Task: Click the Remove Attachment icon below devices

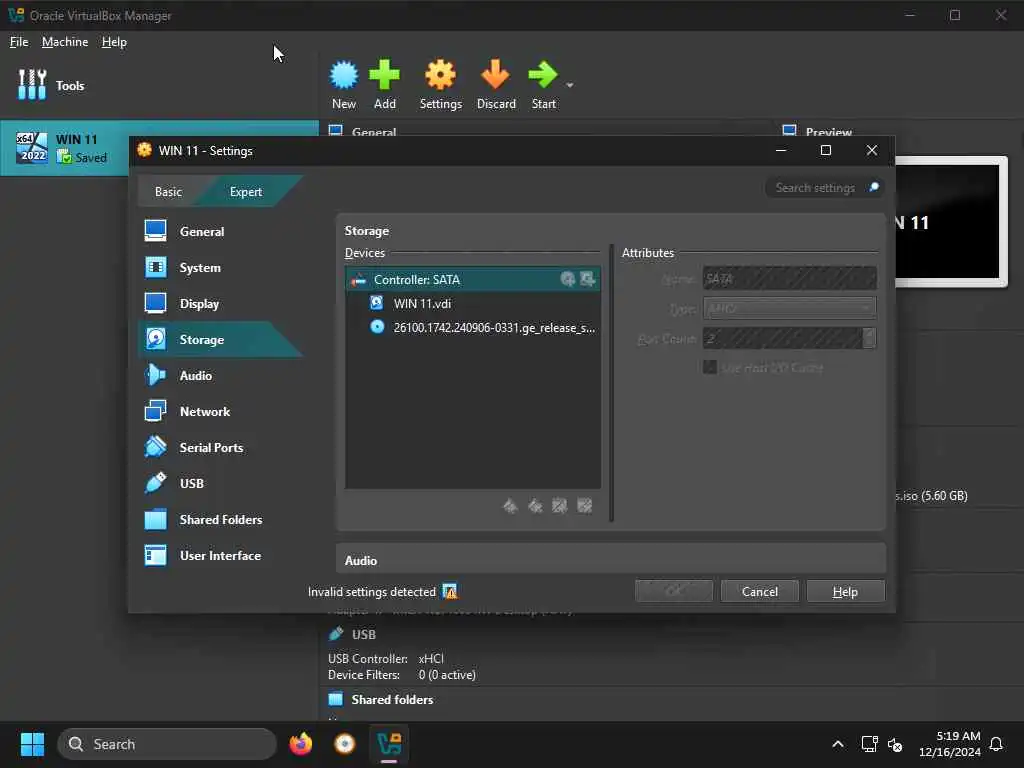Action: pyautogui.click(x=584, y=505)
